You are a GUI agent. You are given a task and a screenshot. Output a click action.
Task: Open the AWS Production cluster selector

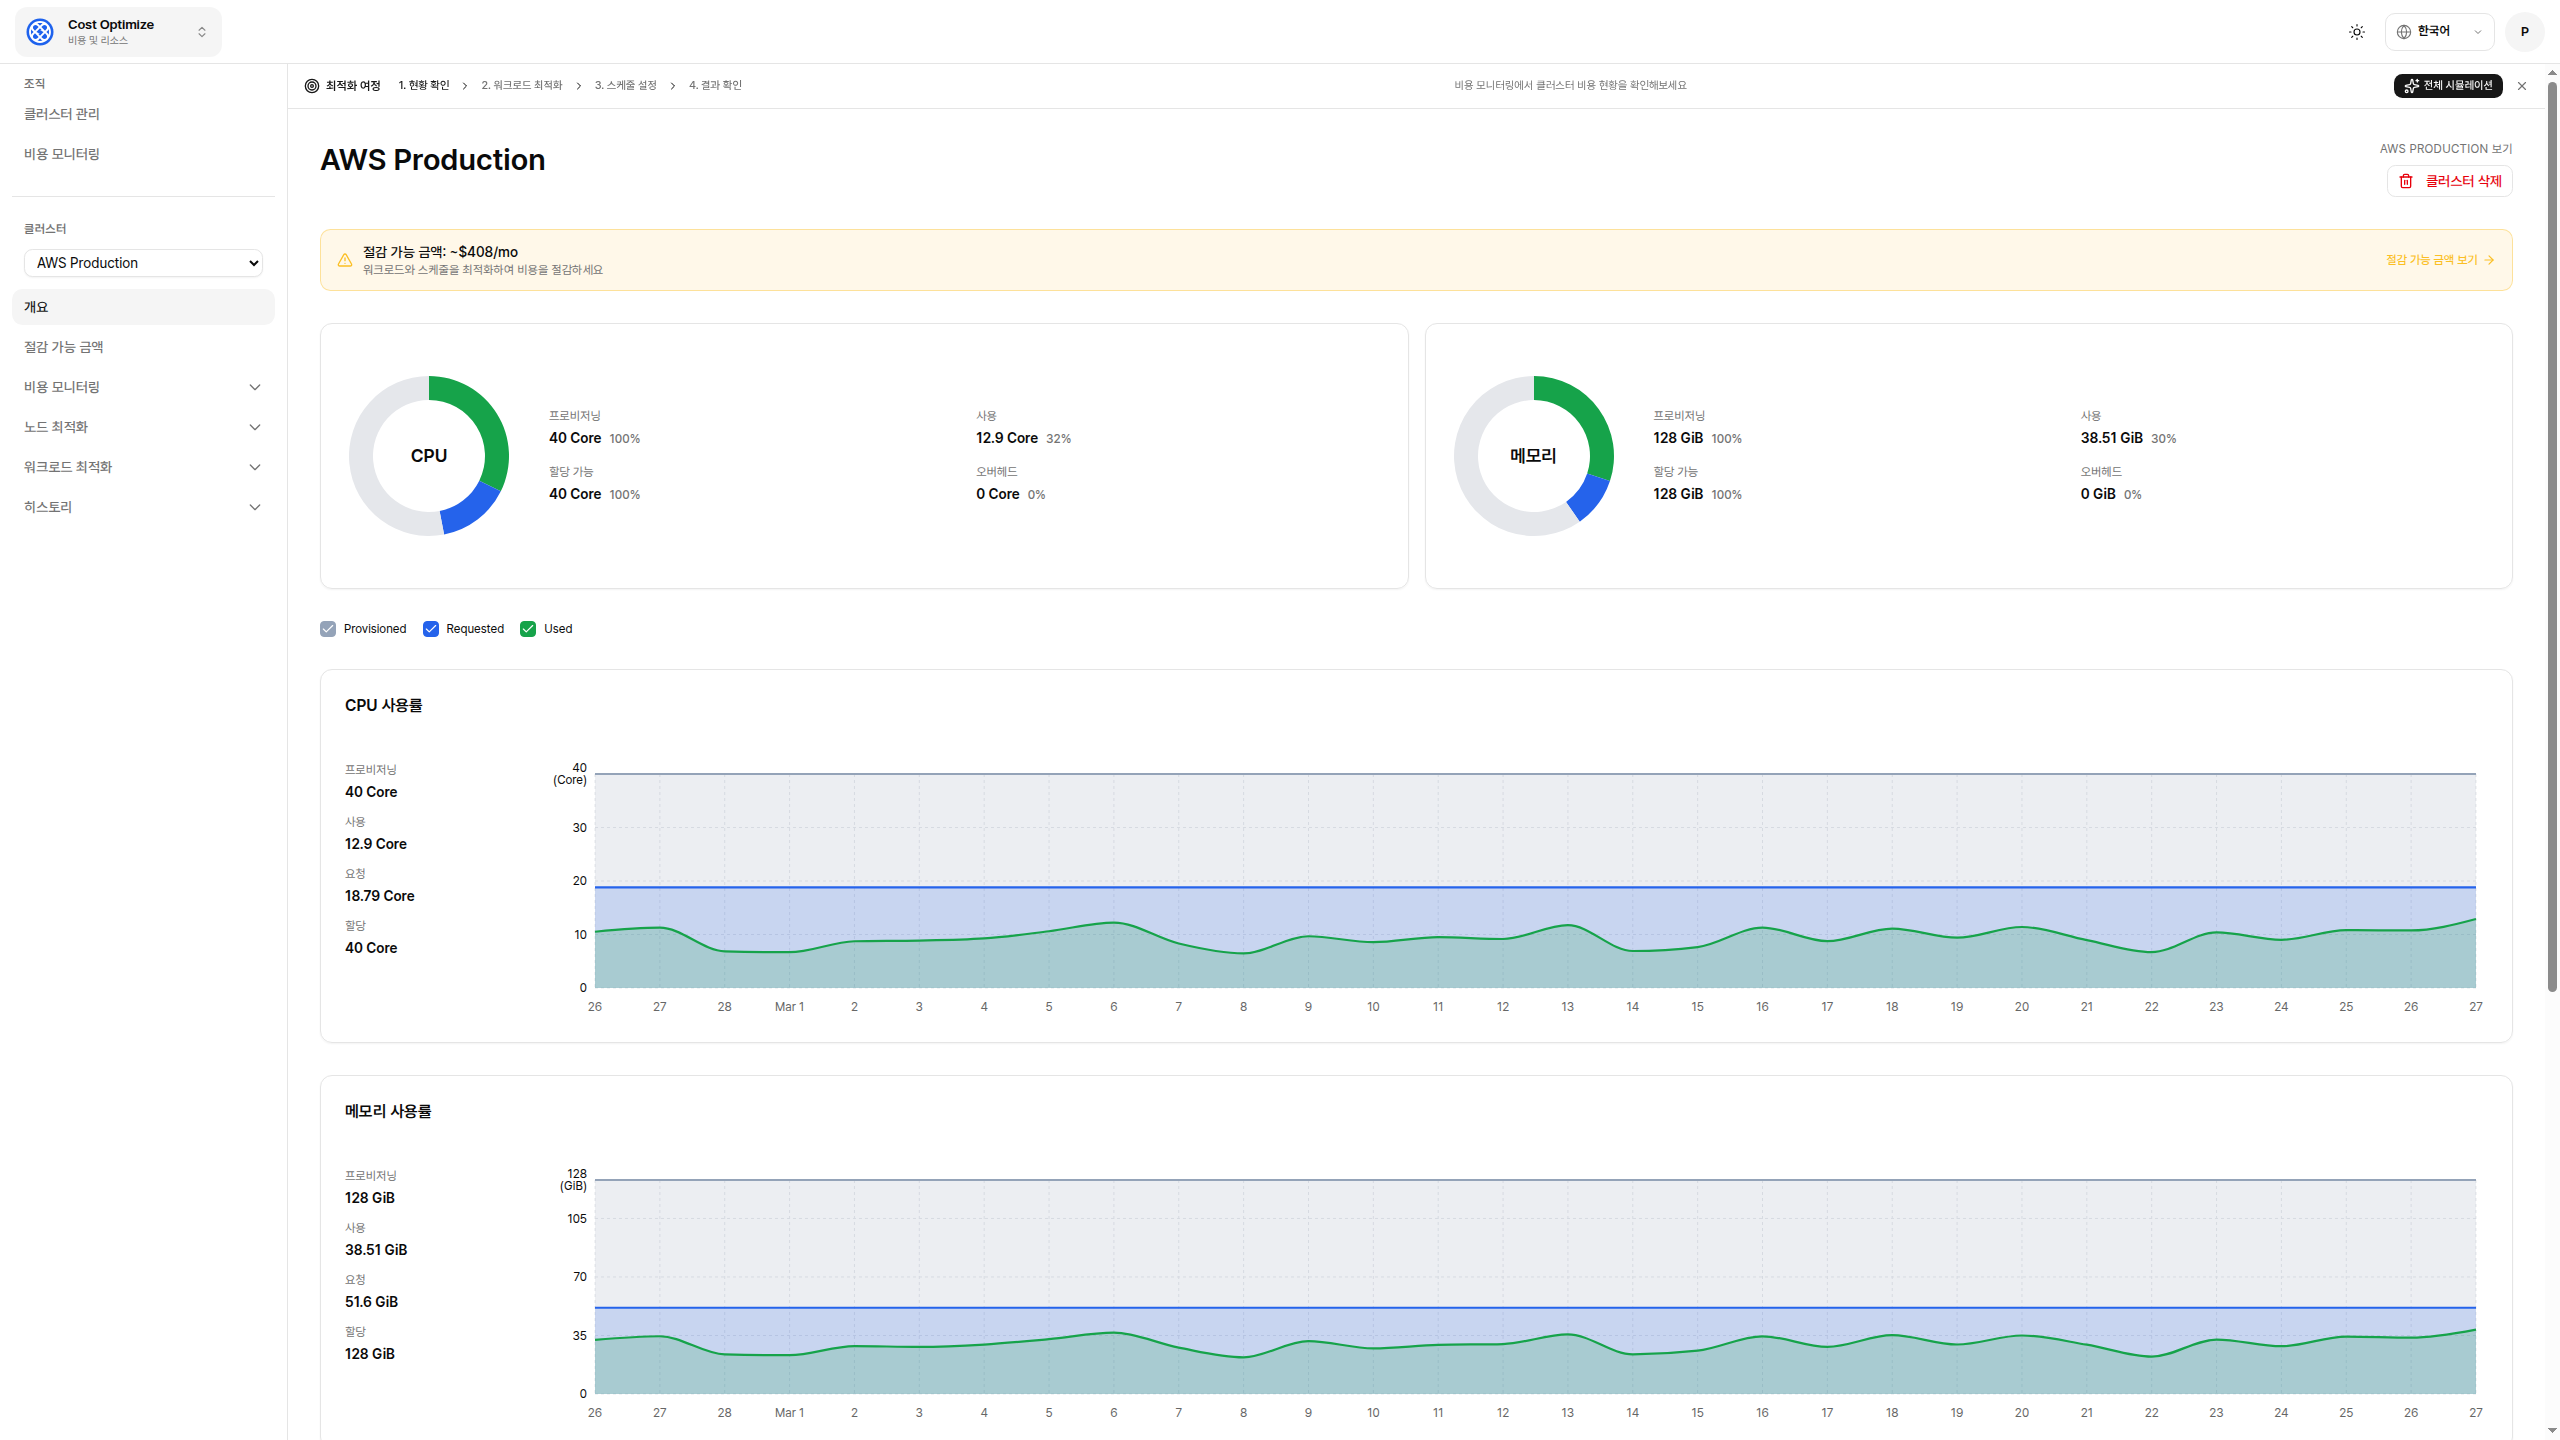coord(143,263)
